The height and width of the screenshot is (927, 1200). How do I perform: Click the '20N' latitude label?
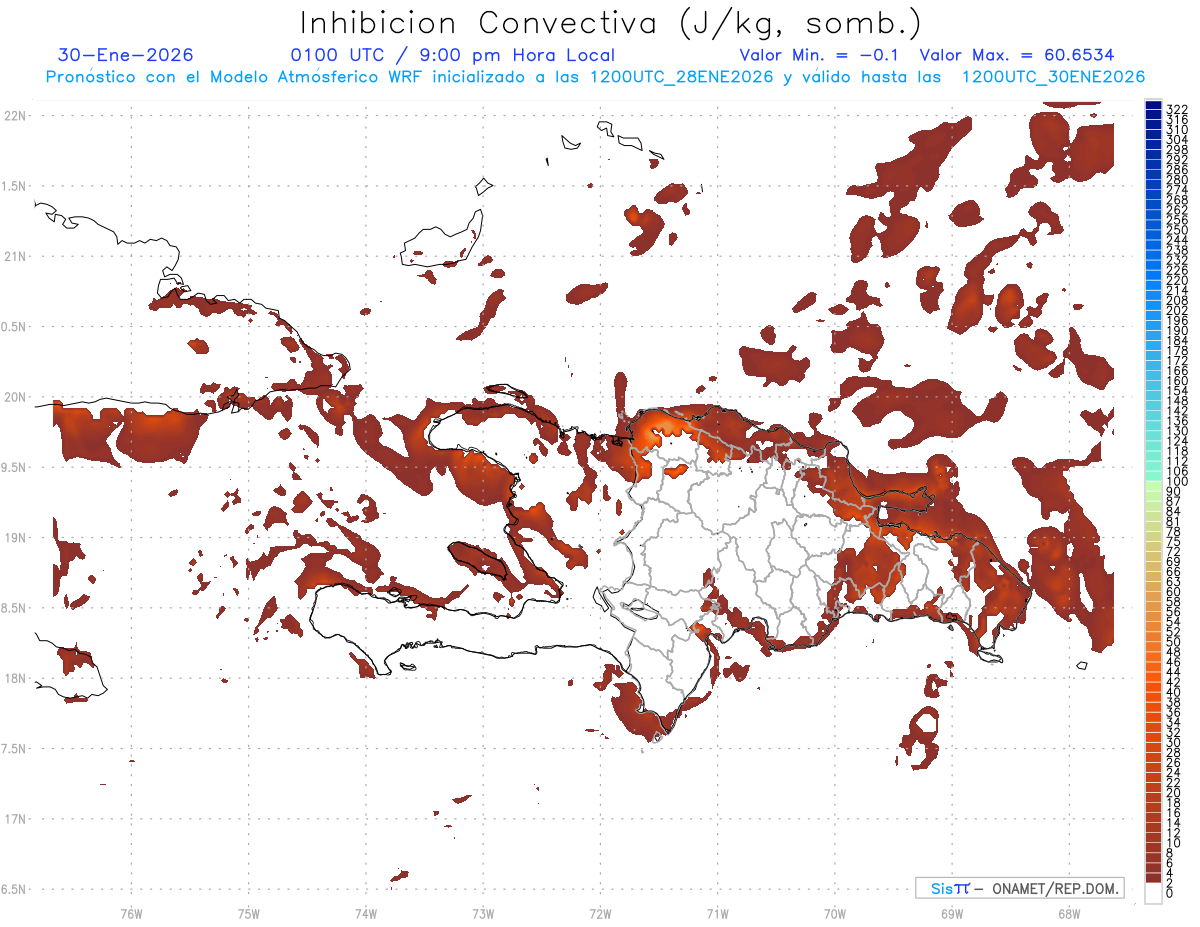pyautogui.click(x=14, y=397)
